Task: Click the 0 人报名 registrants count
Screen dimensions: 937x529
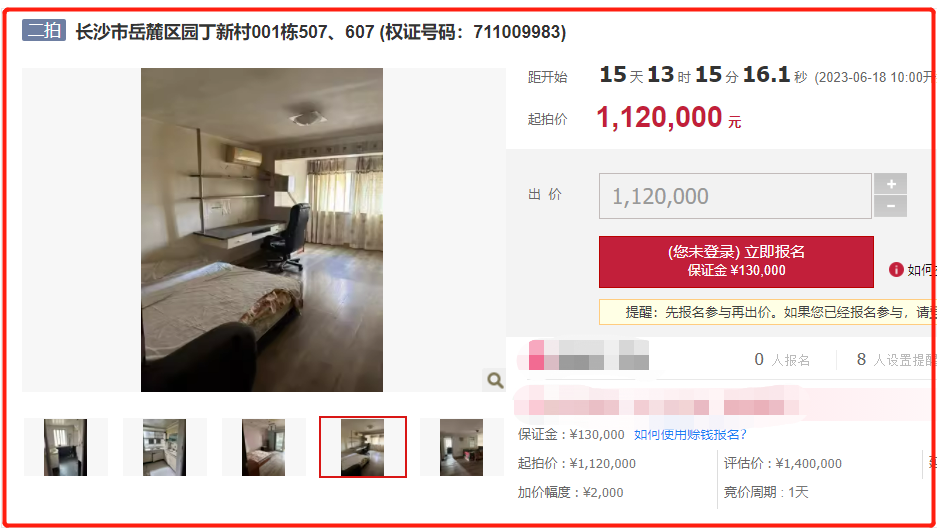Action: point(782,359)
